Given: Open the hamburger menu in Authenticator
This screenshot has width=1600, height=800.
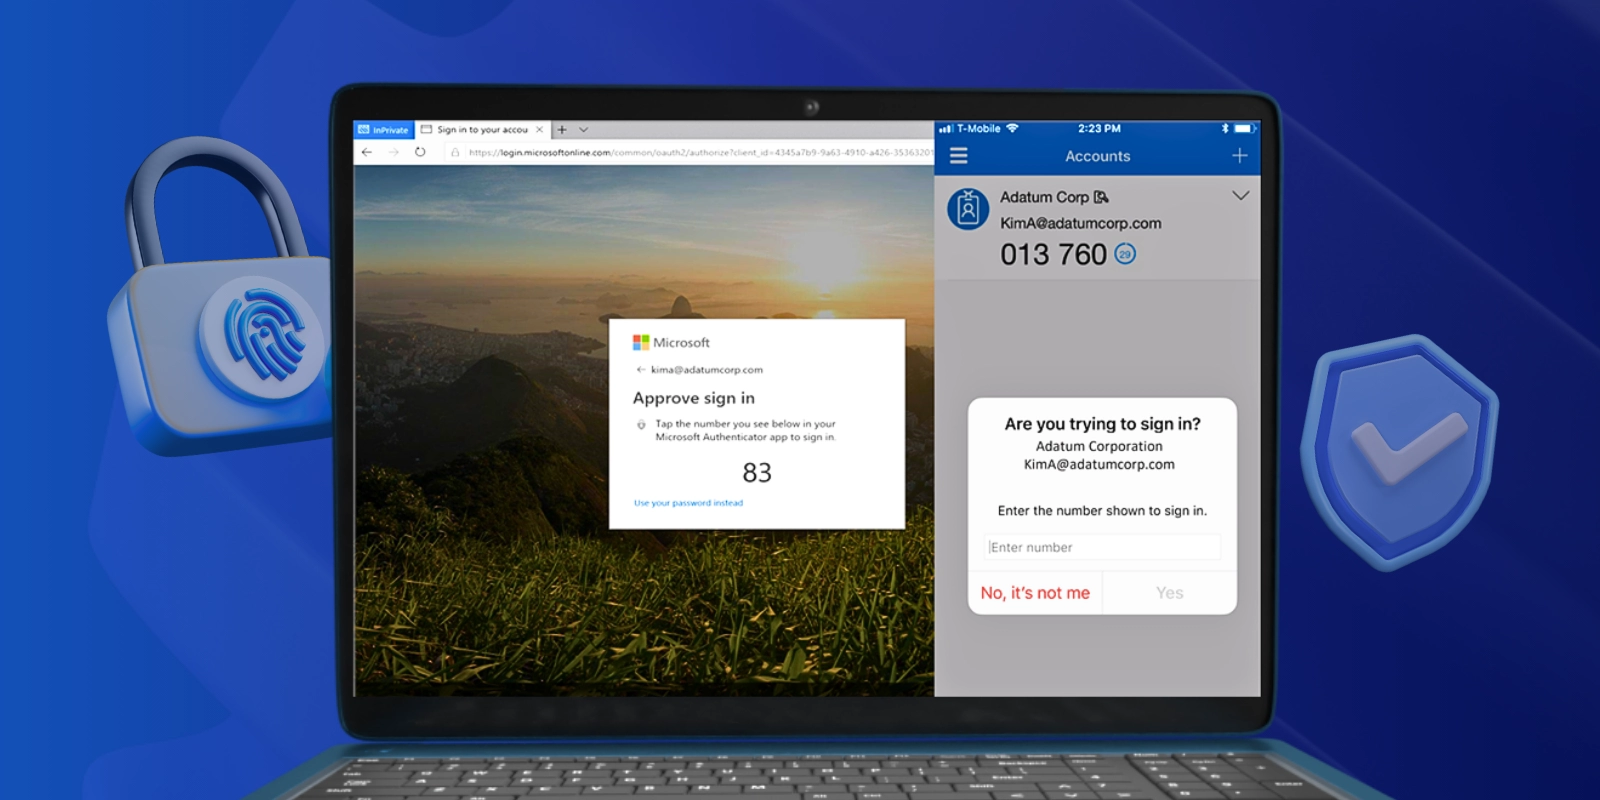Looking at the screenshot, I should coord(958,156).
